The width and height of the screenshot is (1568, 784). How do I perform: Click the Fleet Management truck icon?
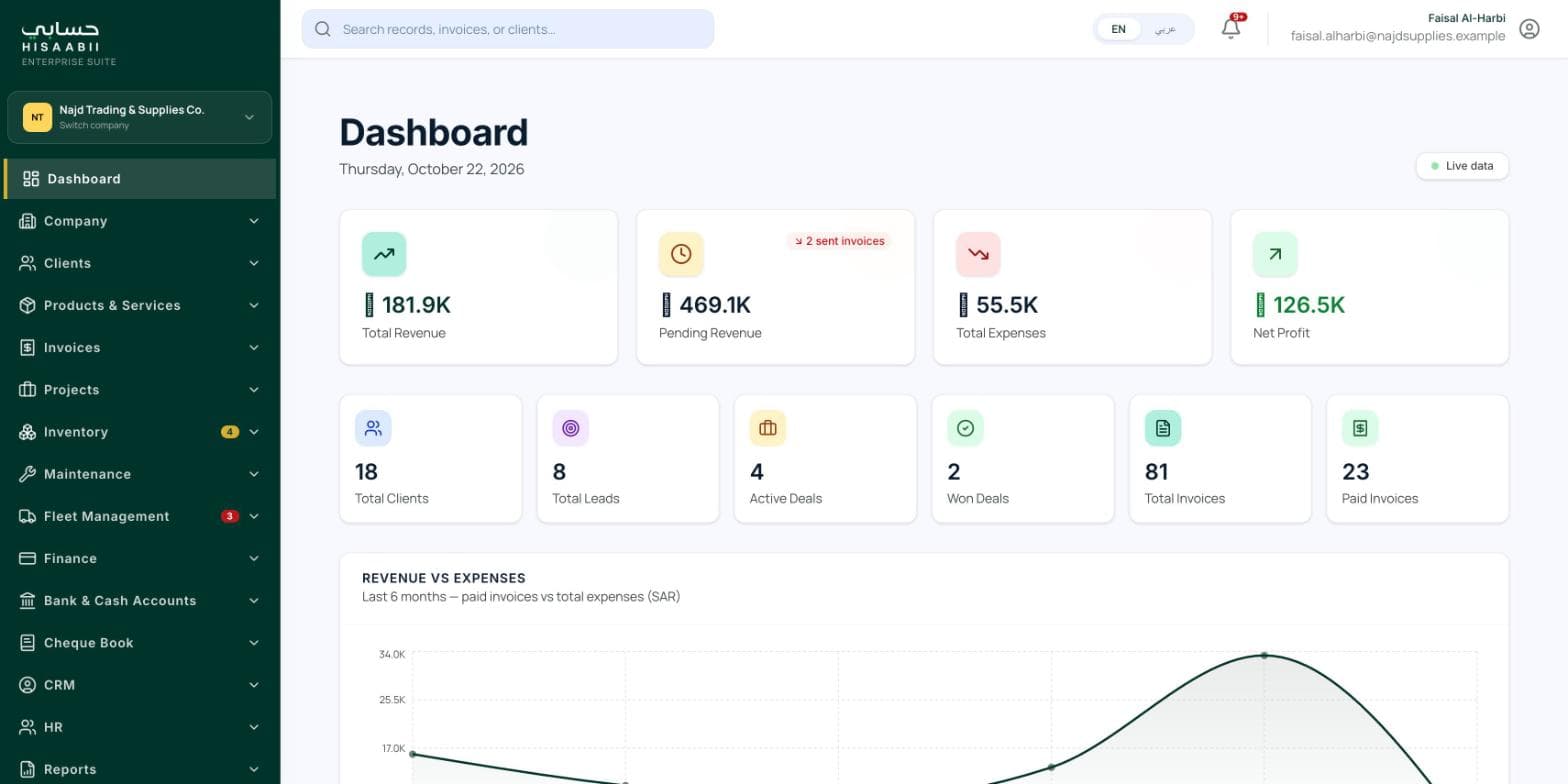pos(27,516)
